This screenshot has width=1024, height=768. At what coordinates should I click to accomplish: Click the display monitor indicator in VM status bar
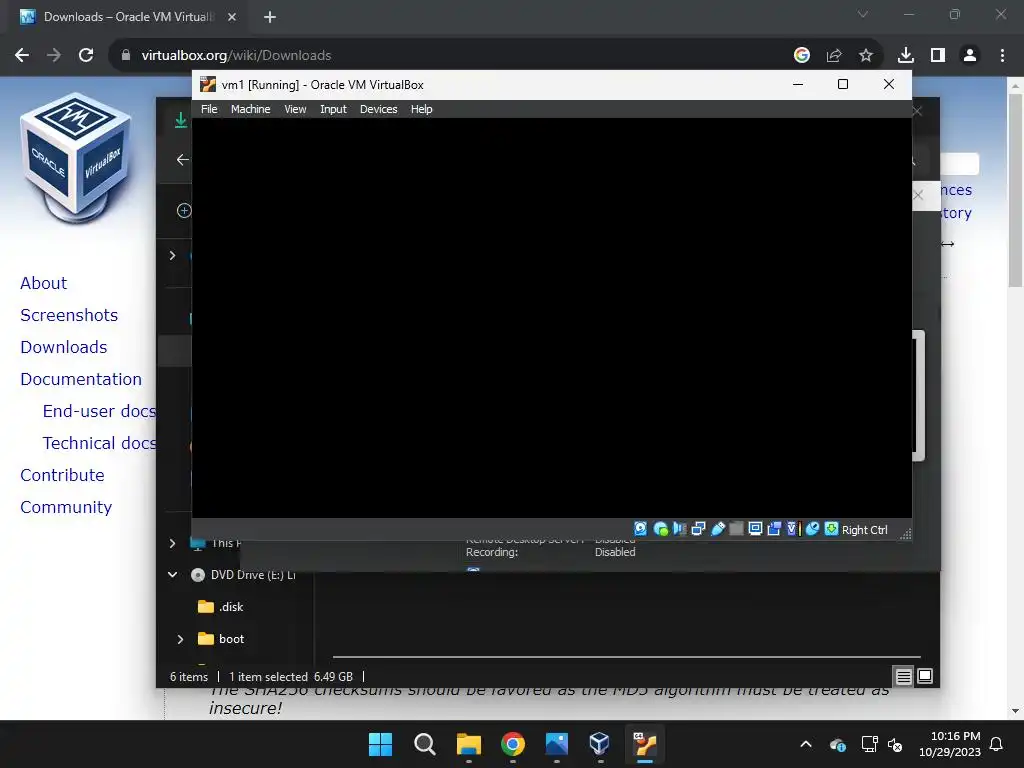(755, 529)
